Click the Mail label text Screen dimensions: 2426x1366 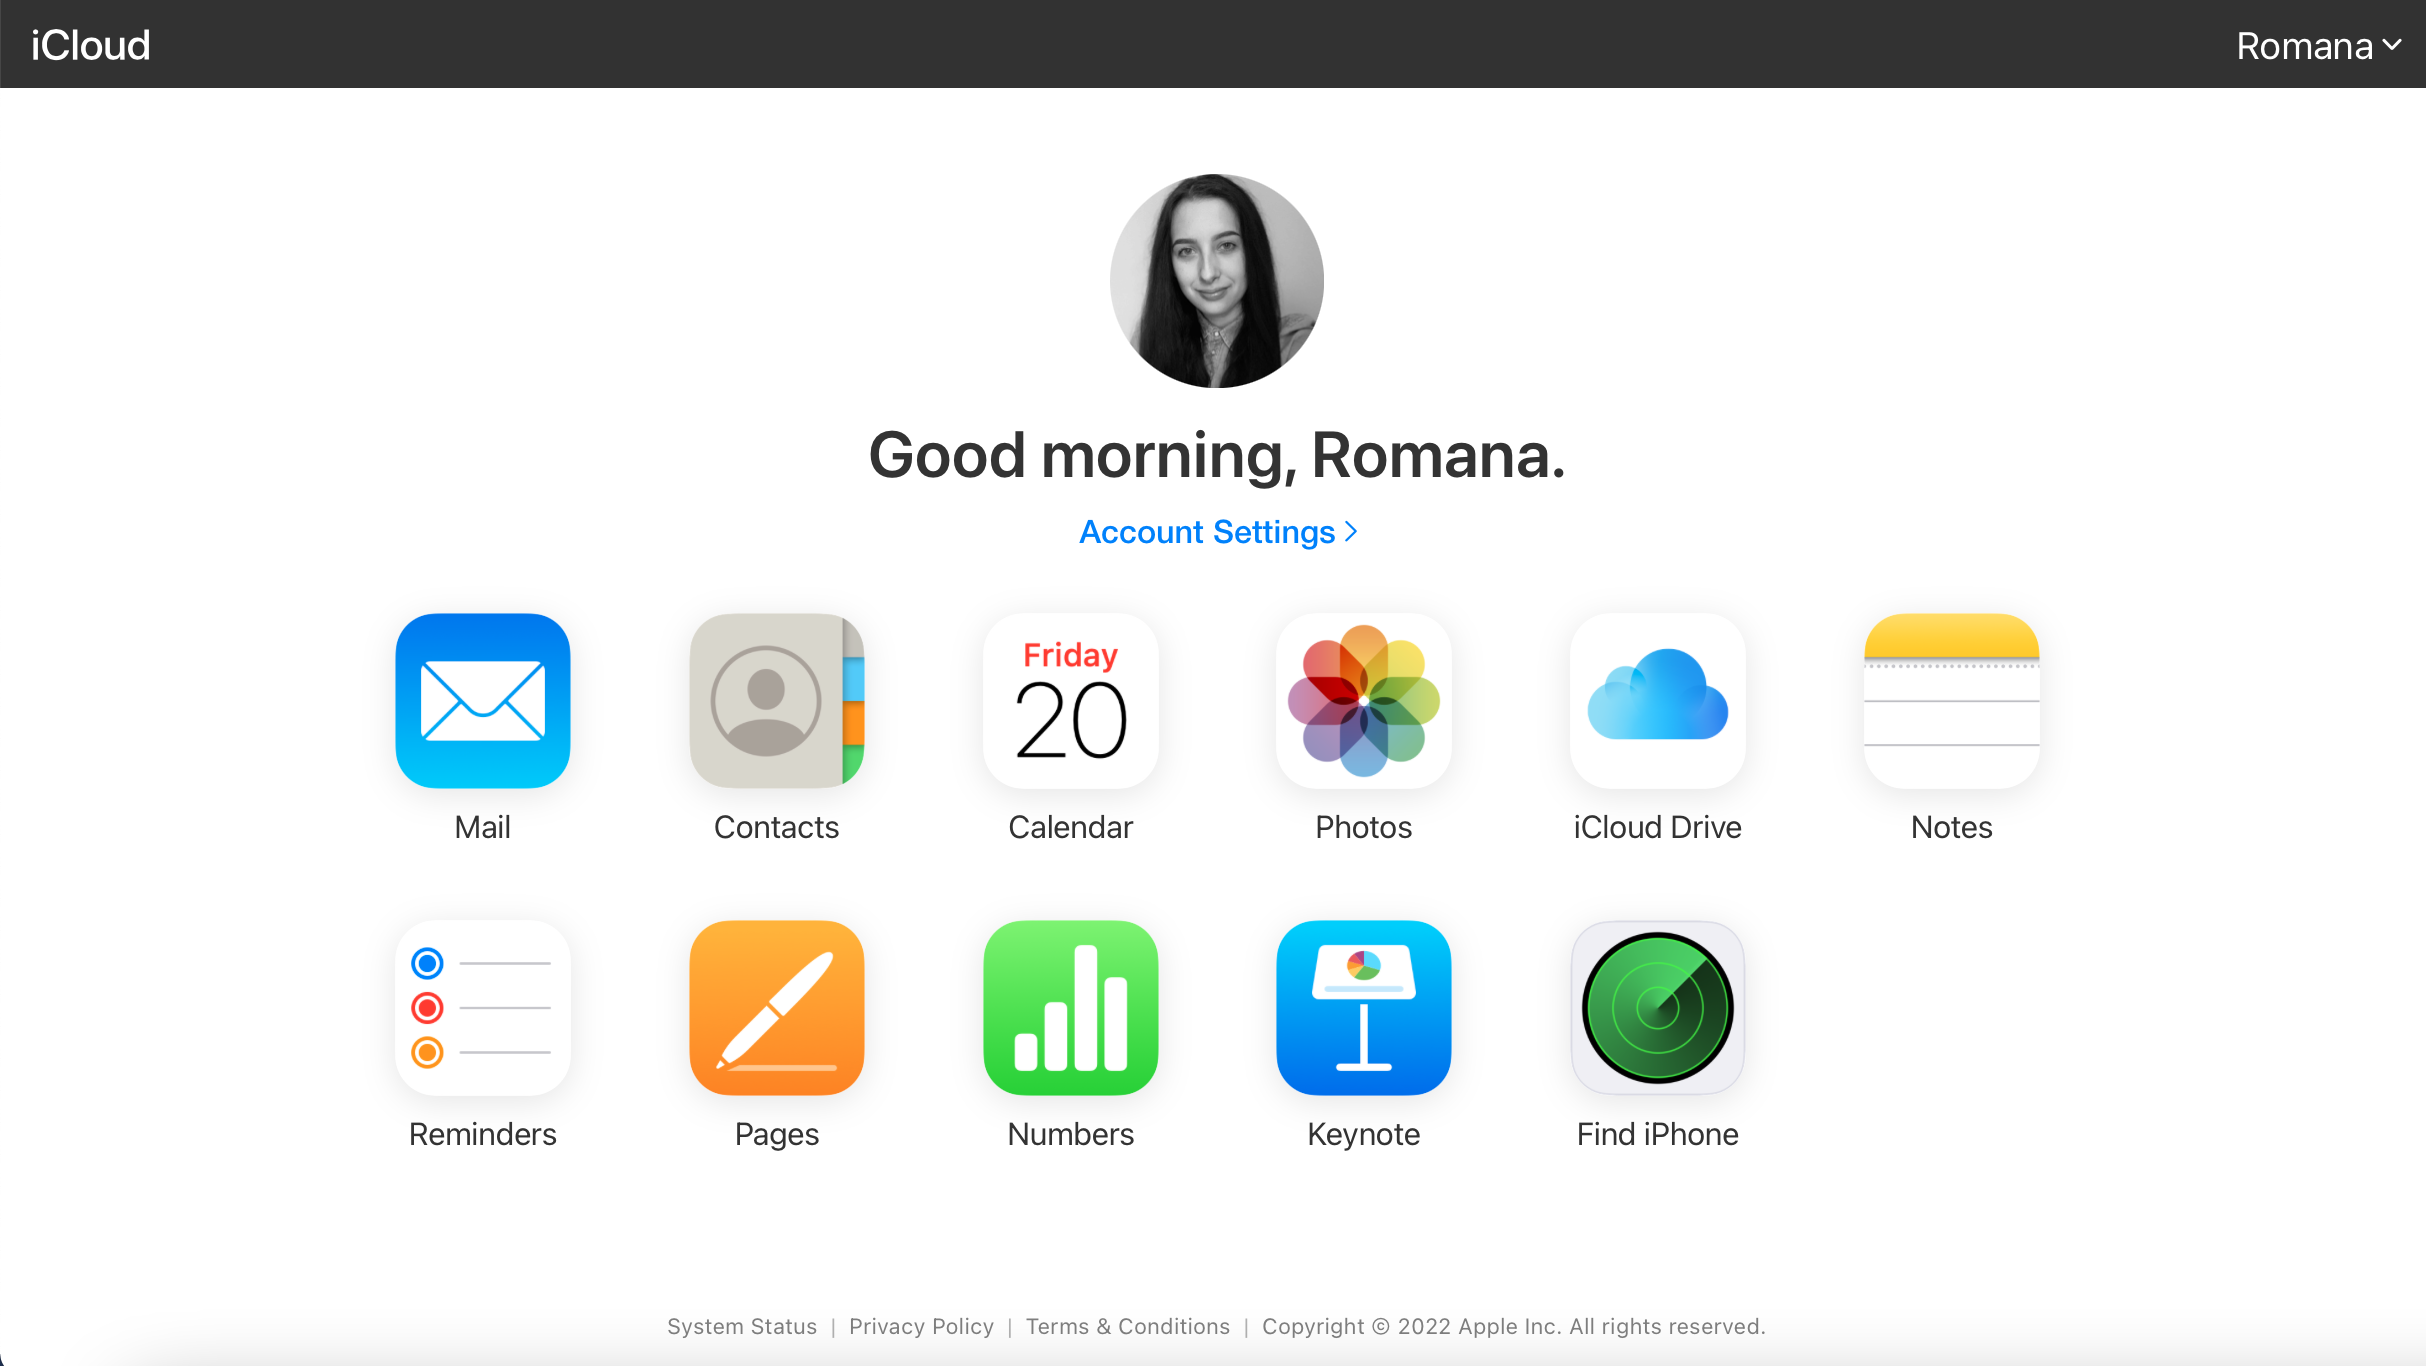[483, 827]
